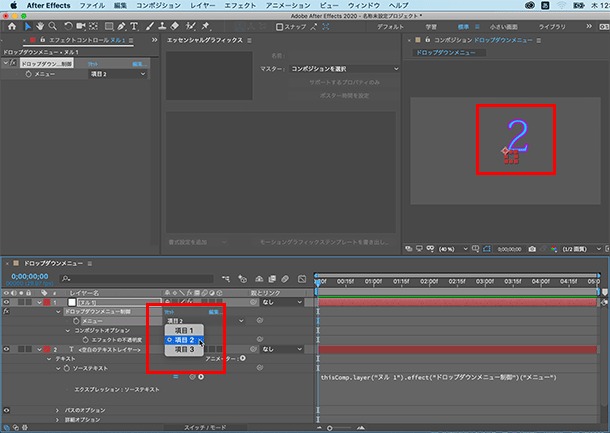
Task: Expand the パスのオプション group
Action: pos(58,410)
